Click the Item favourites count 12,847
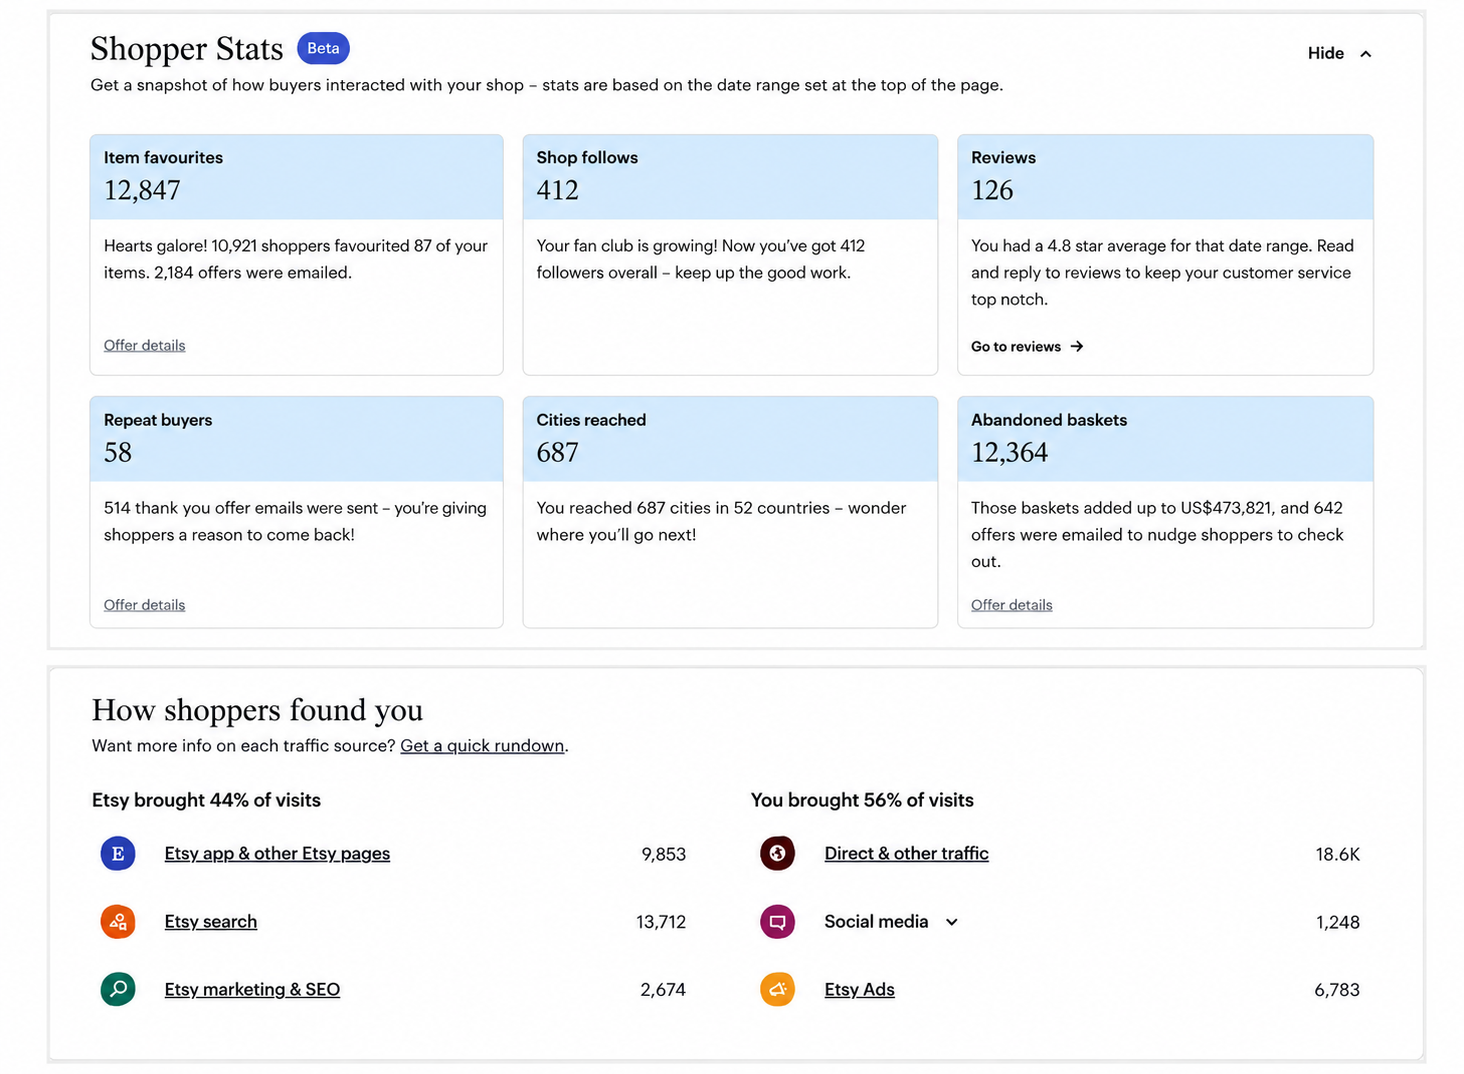The height and width of the screenshot is (1074, 1464). point(142,190)
